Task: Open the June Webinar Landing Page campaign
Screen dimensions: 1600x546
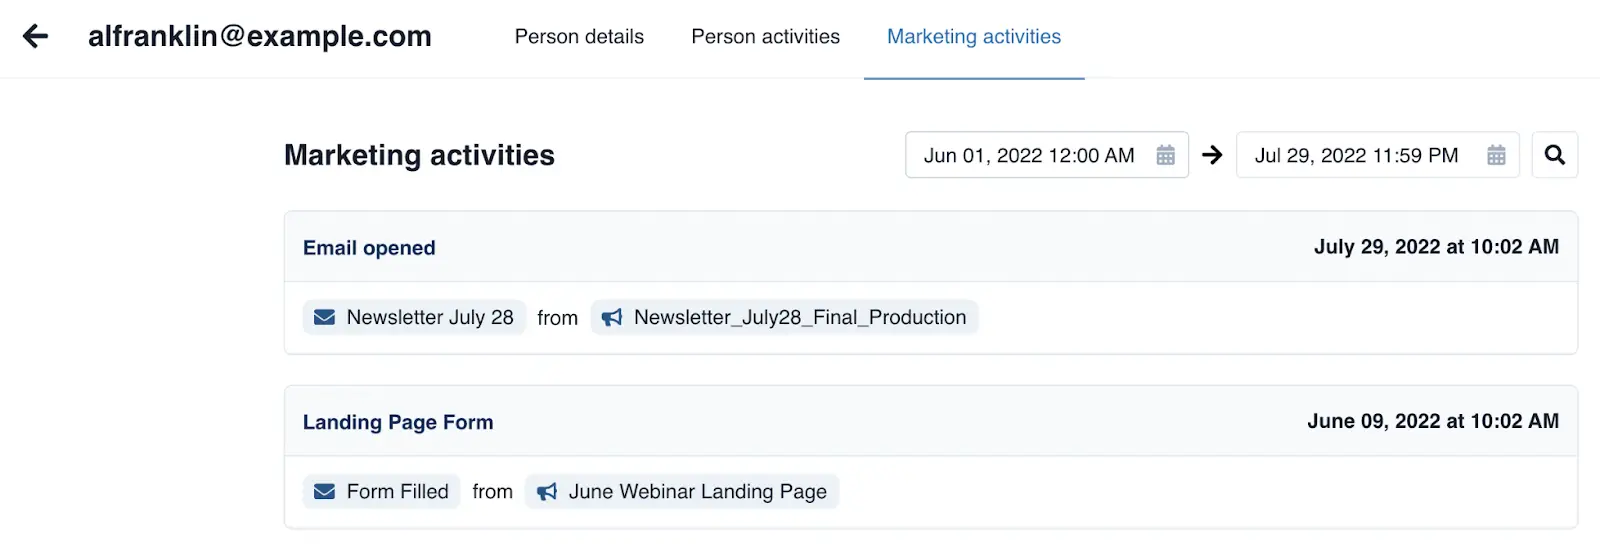Action: click(697, 492)
